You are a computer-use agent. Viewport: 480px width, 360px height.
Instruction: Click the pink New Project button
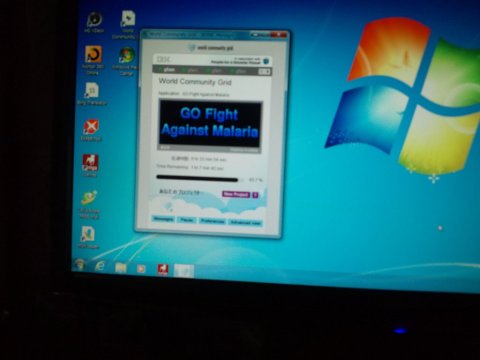pos(236,194)
